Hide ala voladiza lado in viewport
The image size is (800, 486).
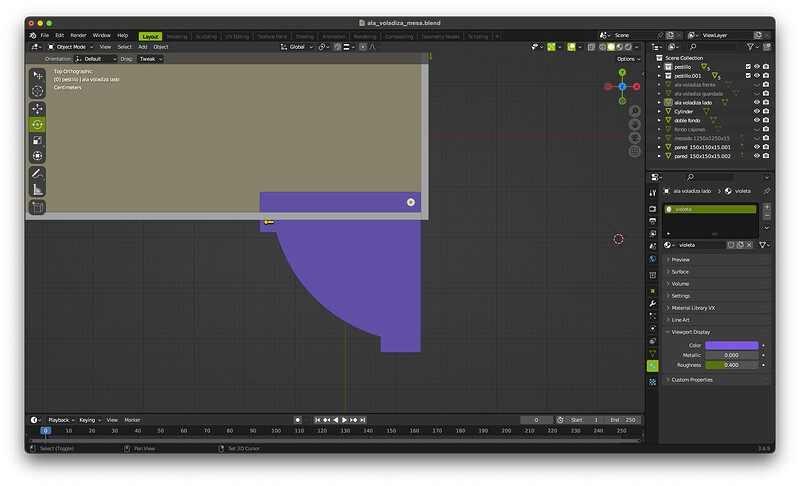[757, 103]
